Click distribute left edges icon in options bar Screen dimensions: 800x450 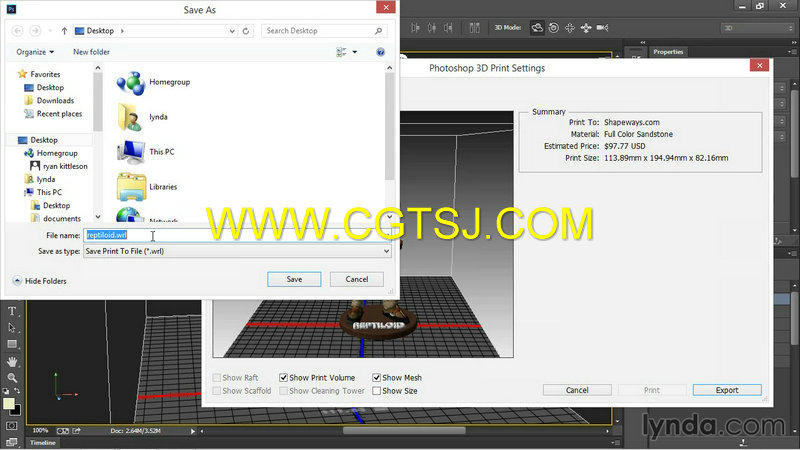415,28
